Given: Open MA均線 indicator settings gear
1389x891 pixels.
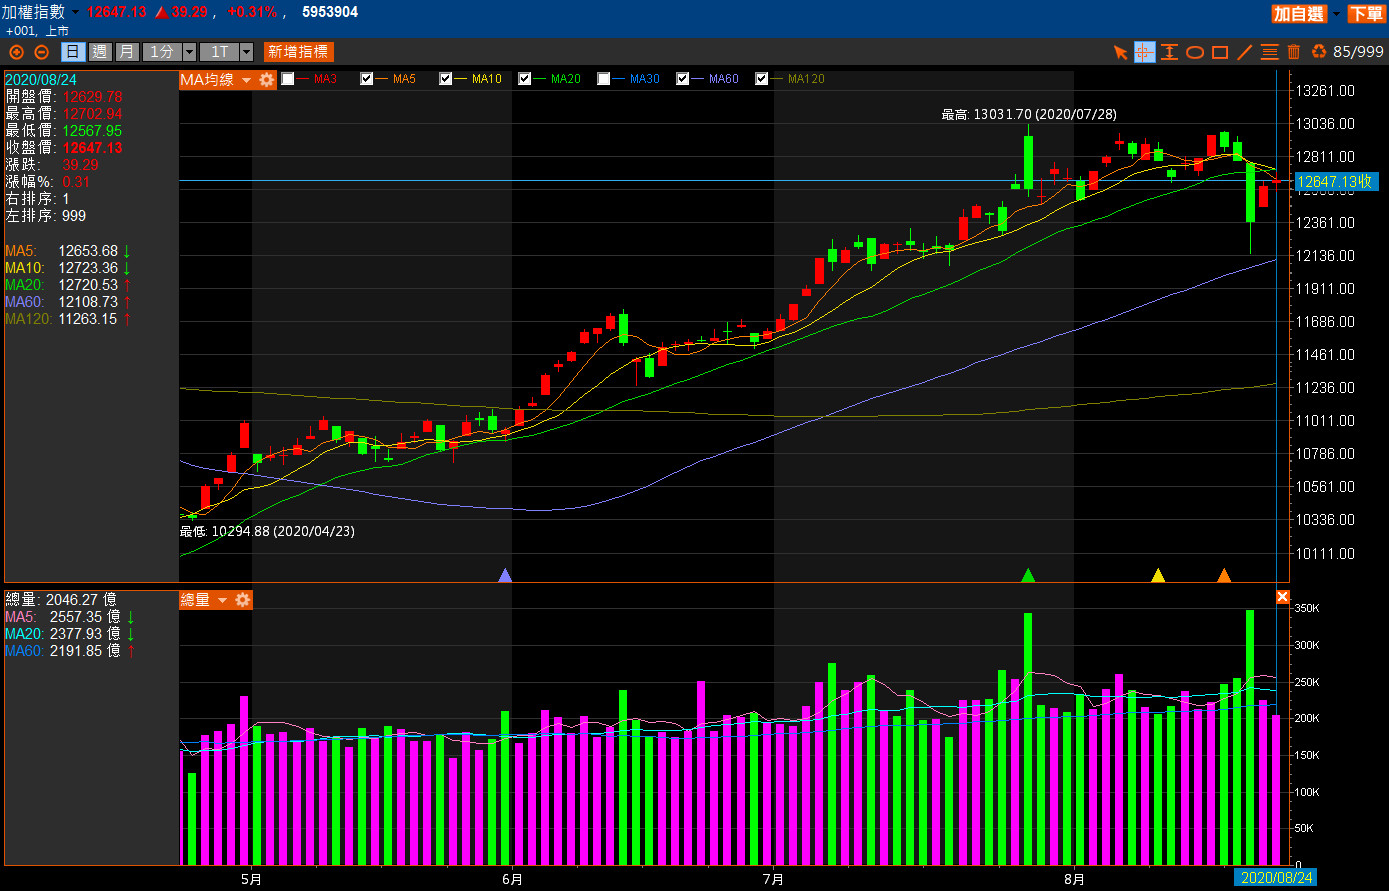Looking at the screenshot, I should click(x=267, y=80).
